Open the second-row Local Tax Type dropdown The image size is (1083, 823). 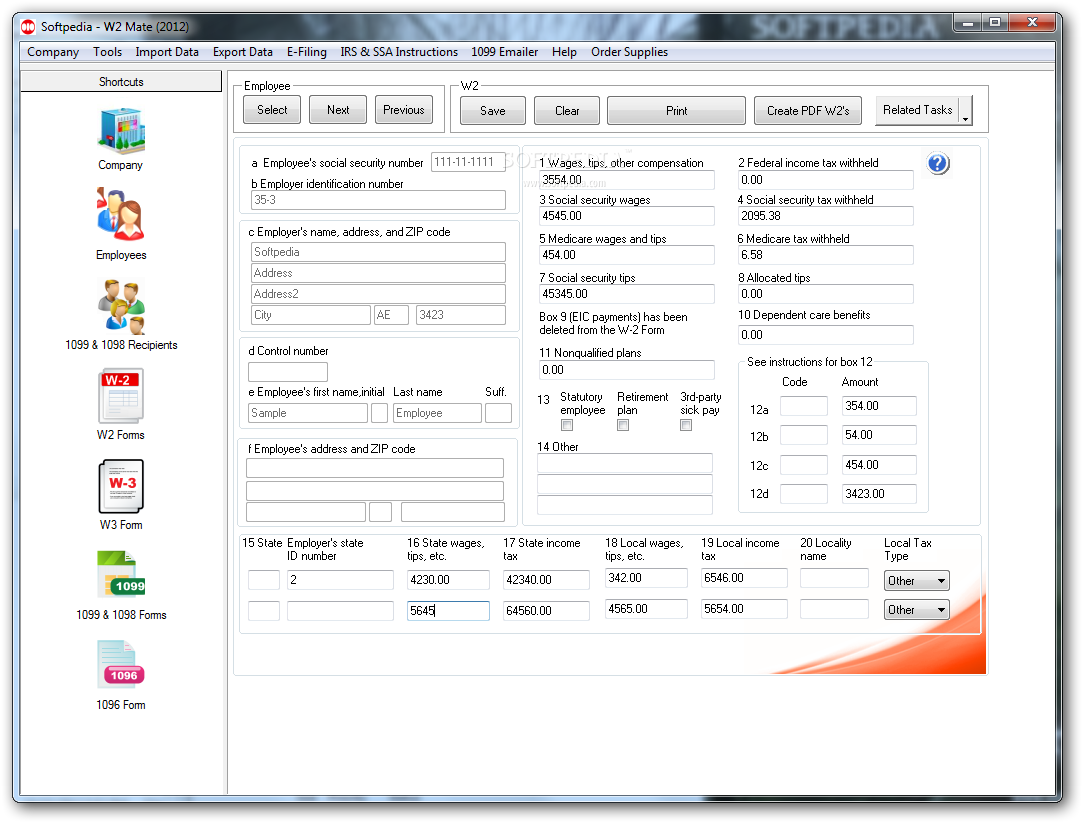point(917,610)
